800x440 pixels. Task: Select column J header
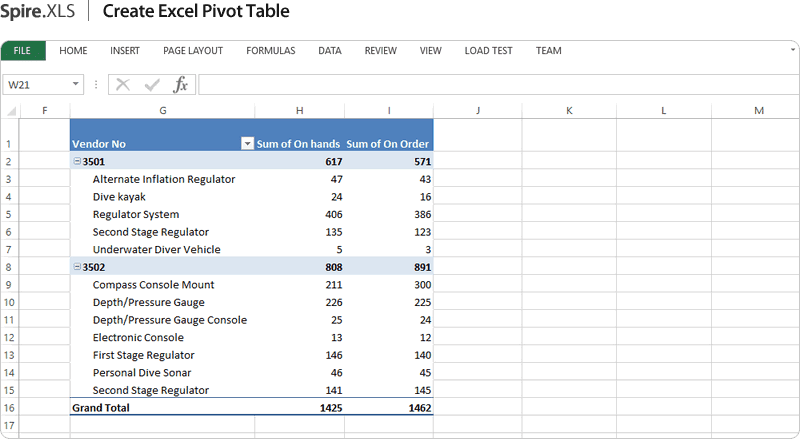click(x=478, y=111)
